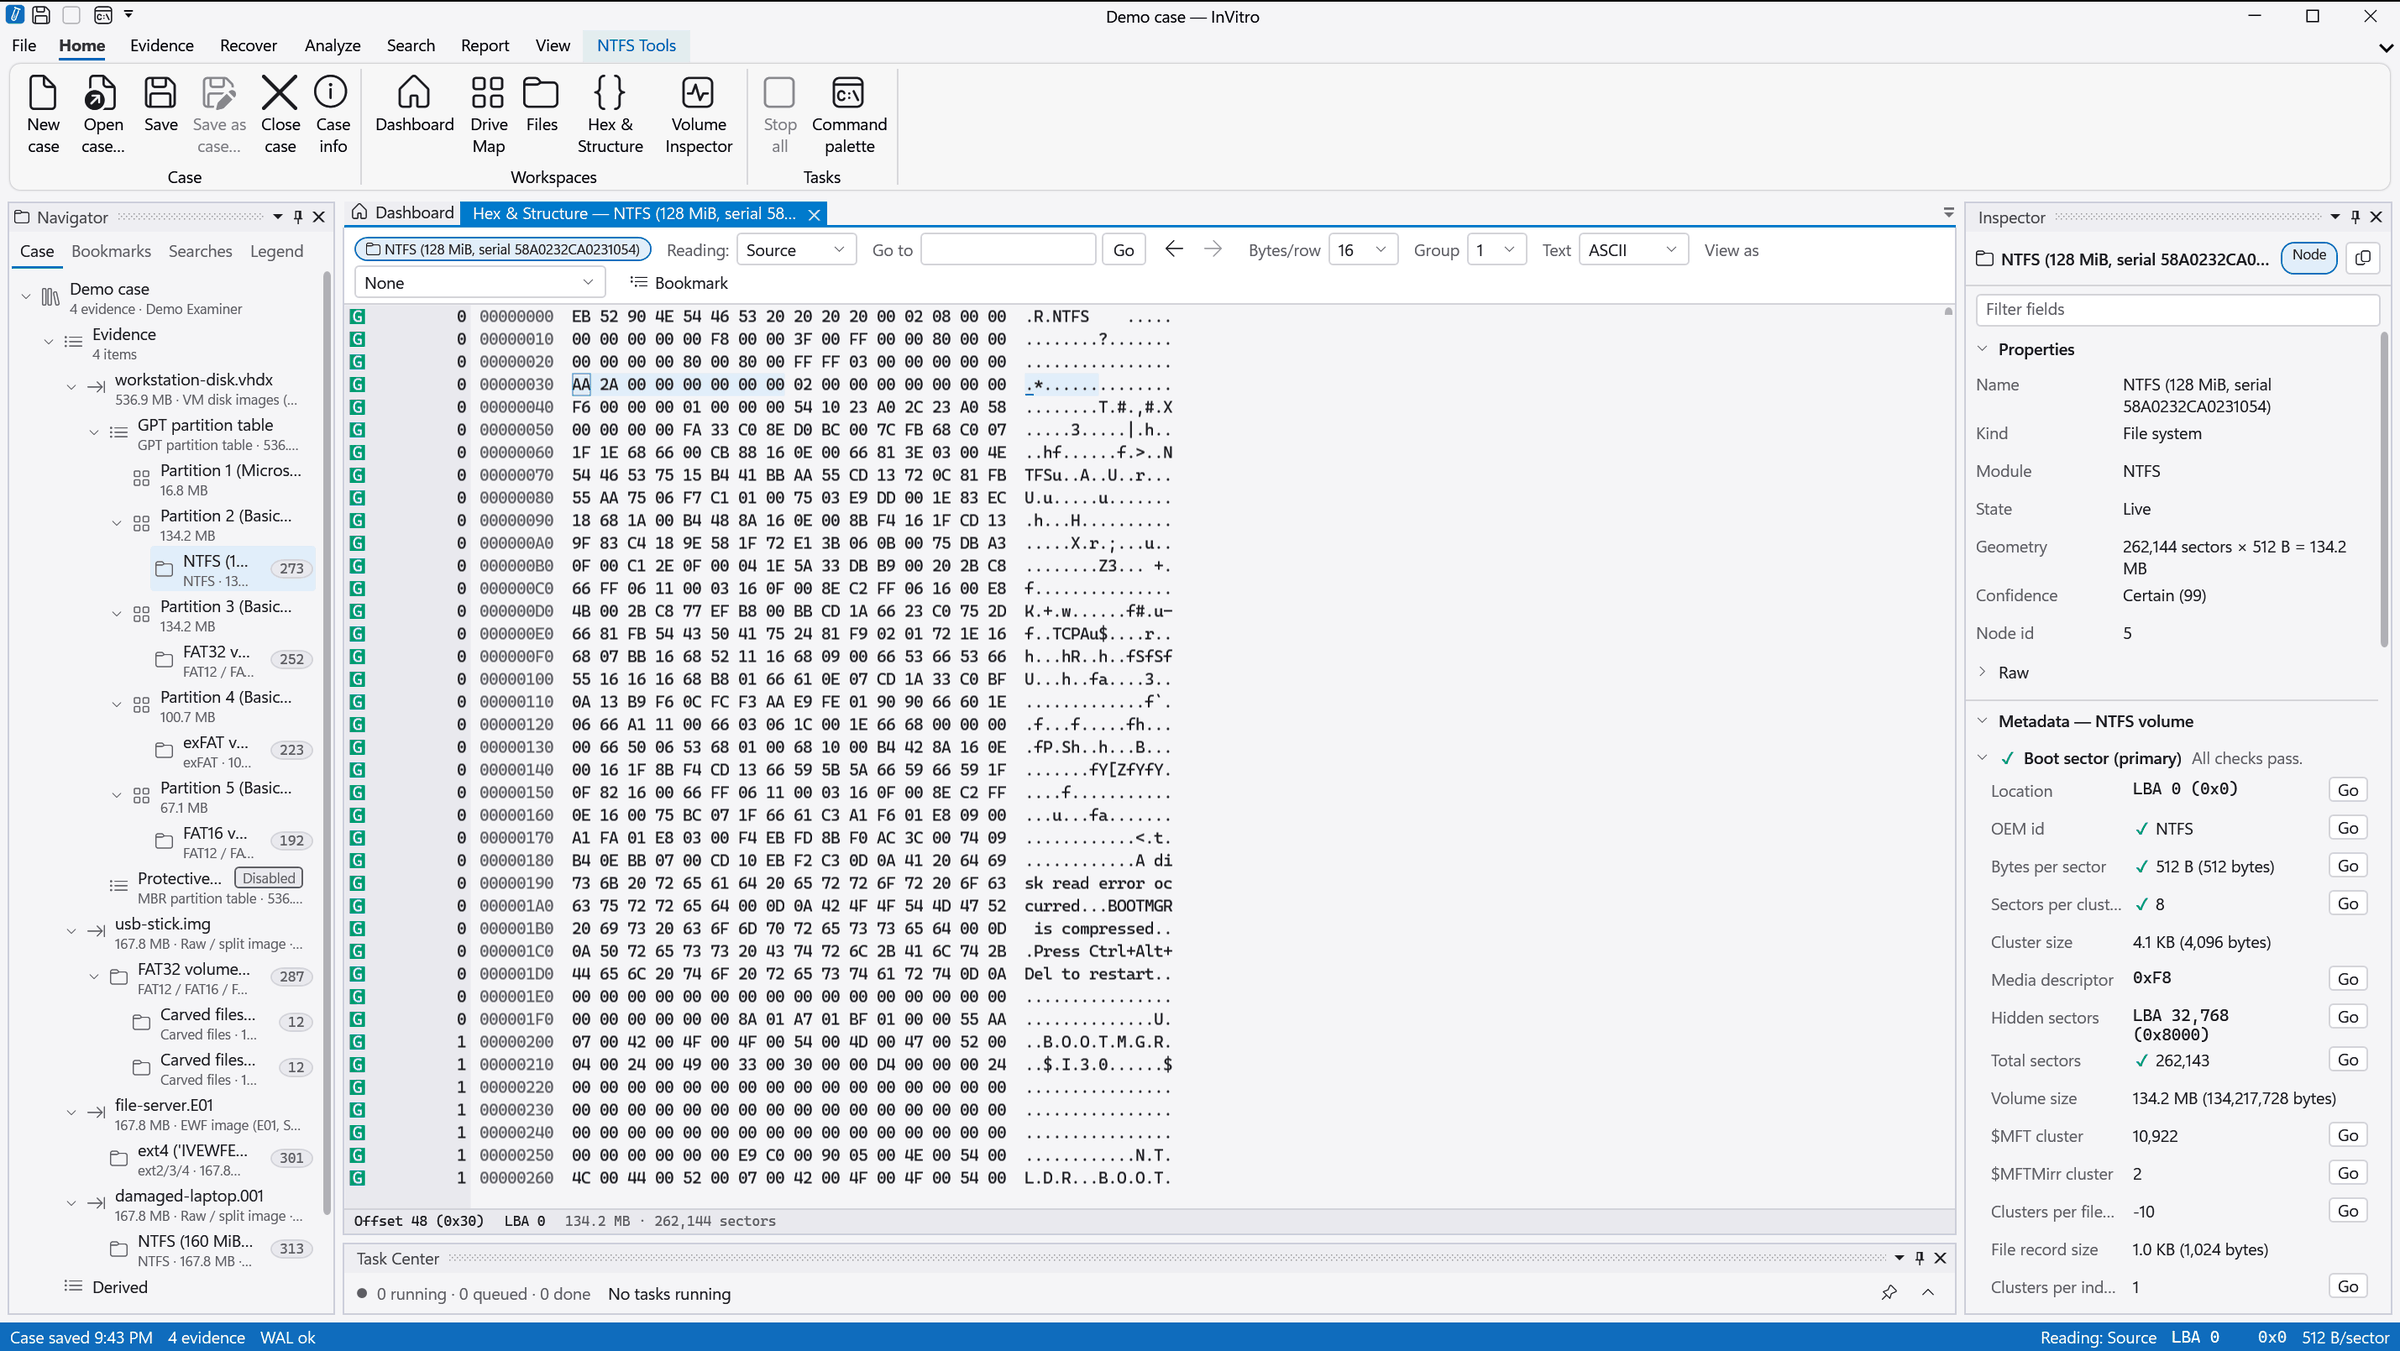This screenshot has height=1351, width=2400.
Task: Open the Command palette
Action: [849, 114]
